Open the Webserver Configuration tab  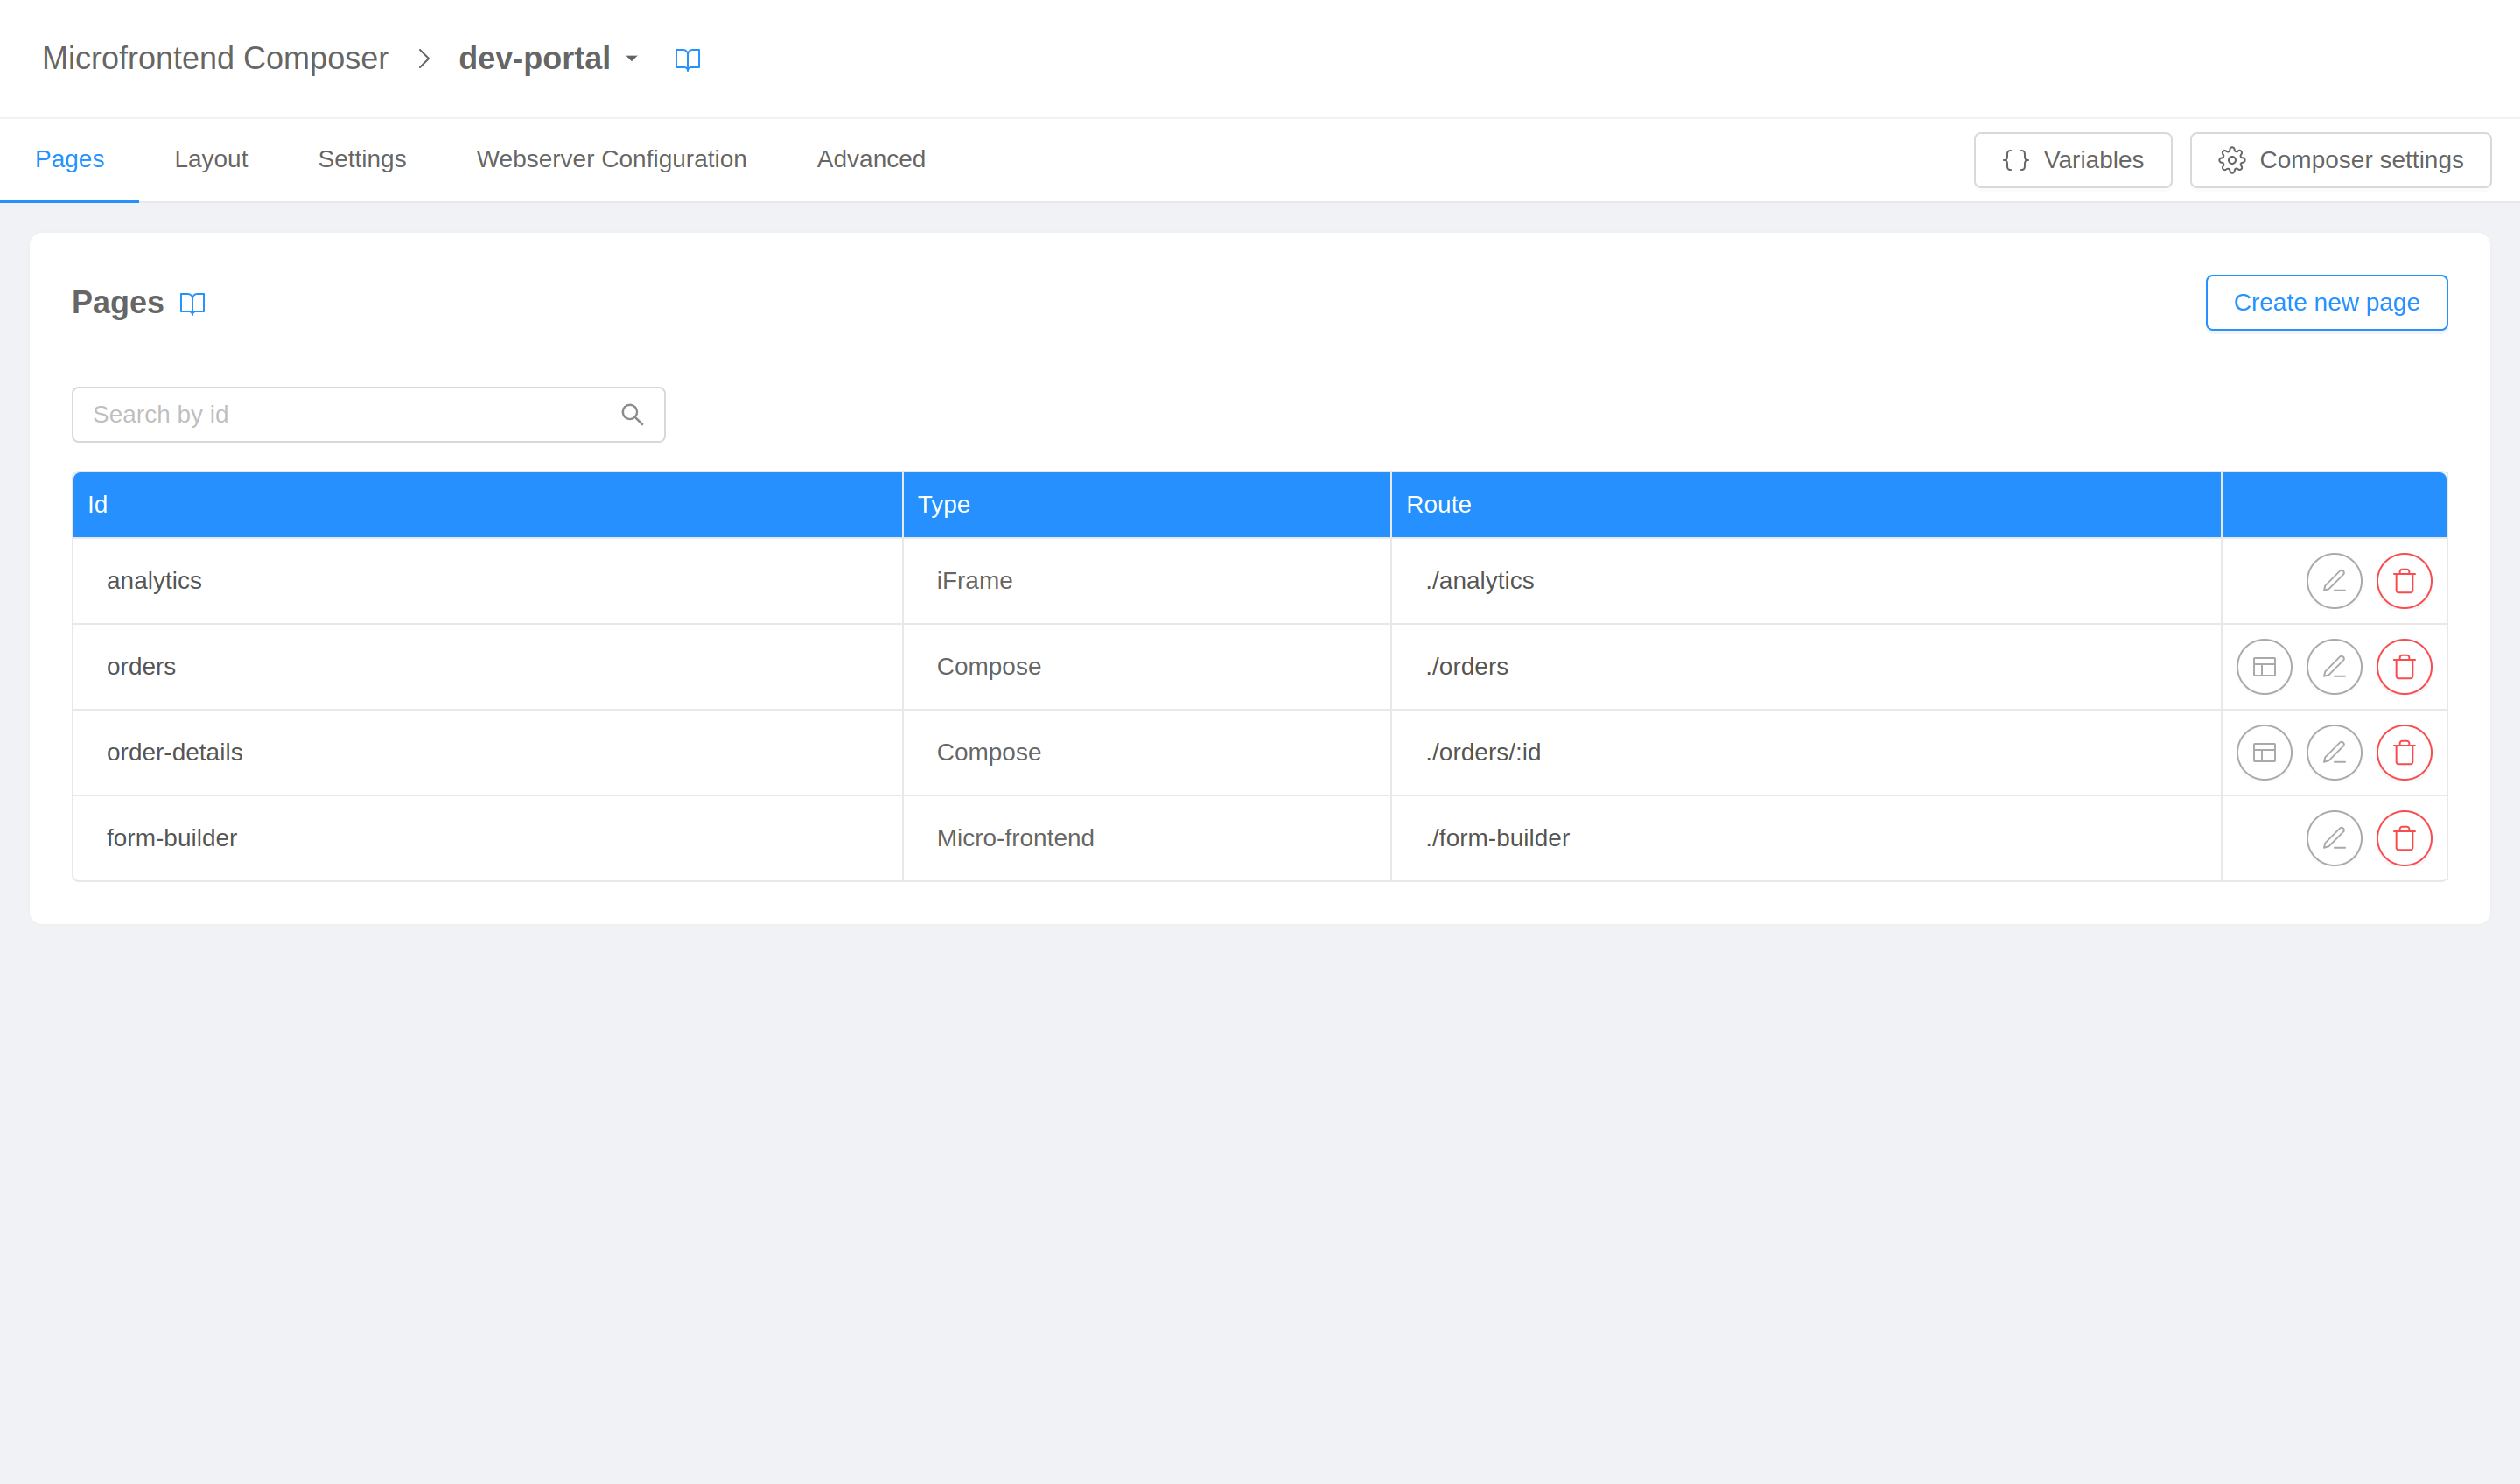(x=611, y=159)
